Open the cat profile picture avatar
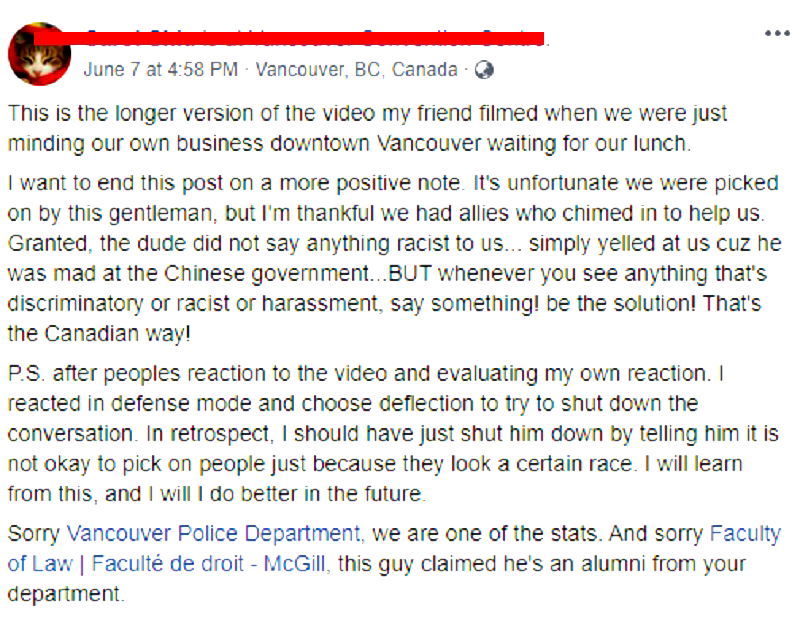 coord(40,54)
